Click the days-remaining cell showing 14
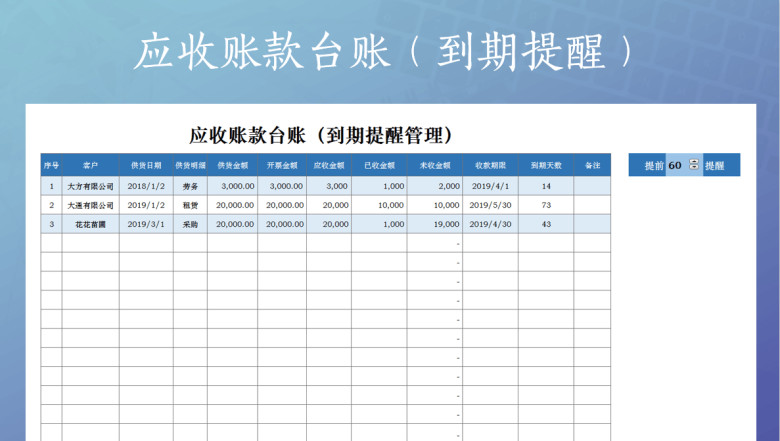 (x=546, y=186)
